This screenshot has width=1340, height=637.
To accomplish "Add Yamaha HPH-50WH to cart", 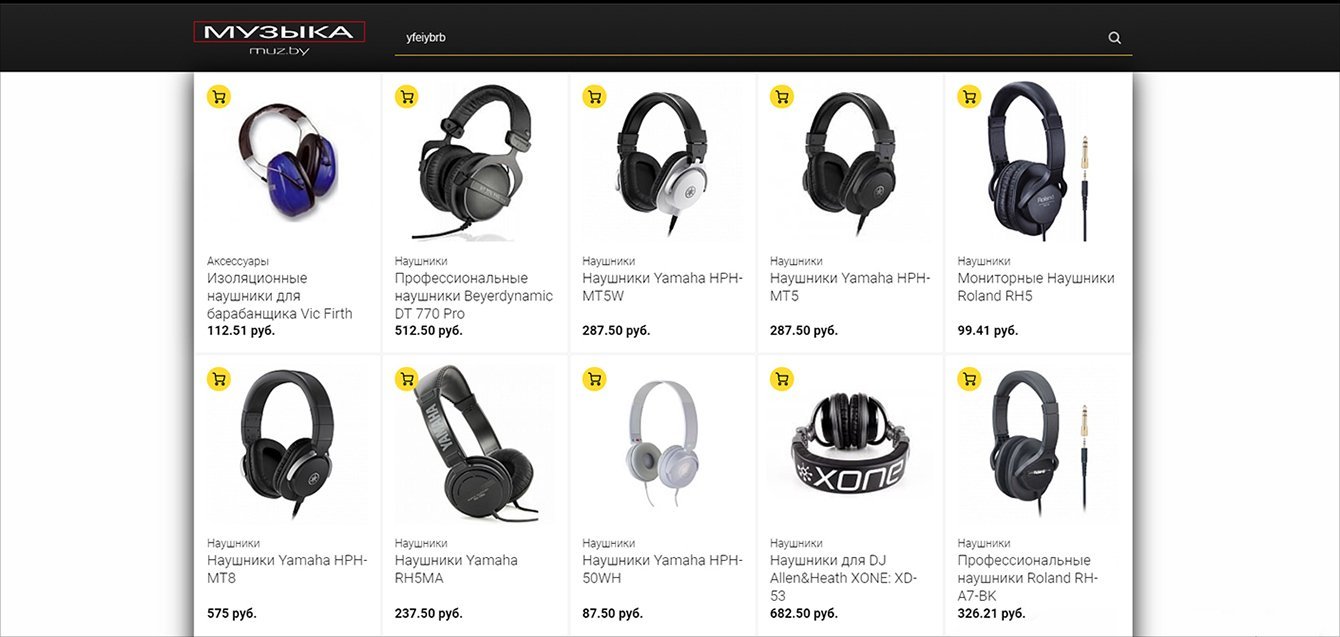I will (x=594, y=379).
